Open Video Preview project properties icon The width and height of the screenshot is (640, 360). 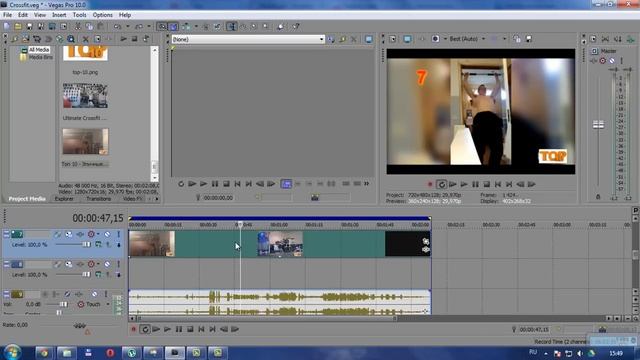[393, 39]
